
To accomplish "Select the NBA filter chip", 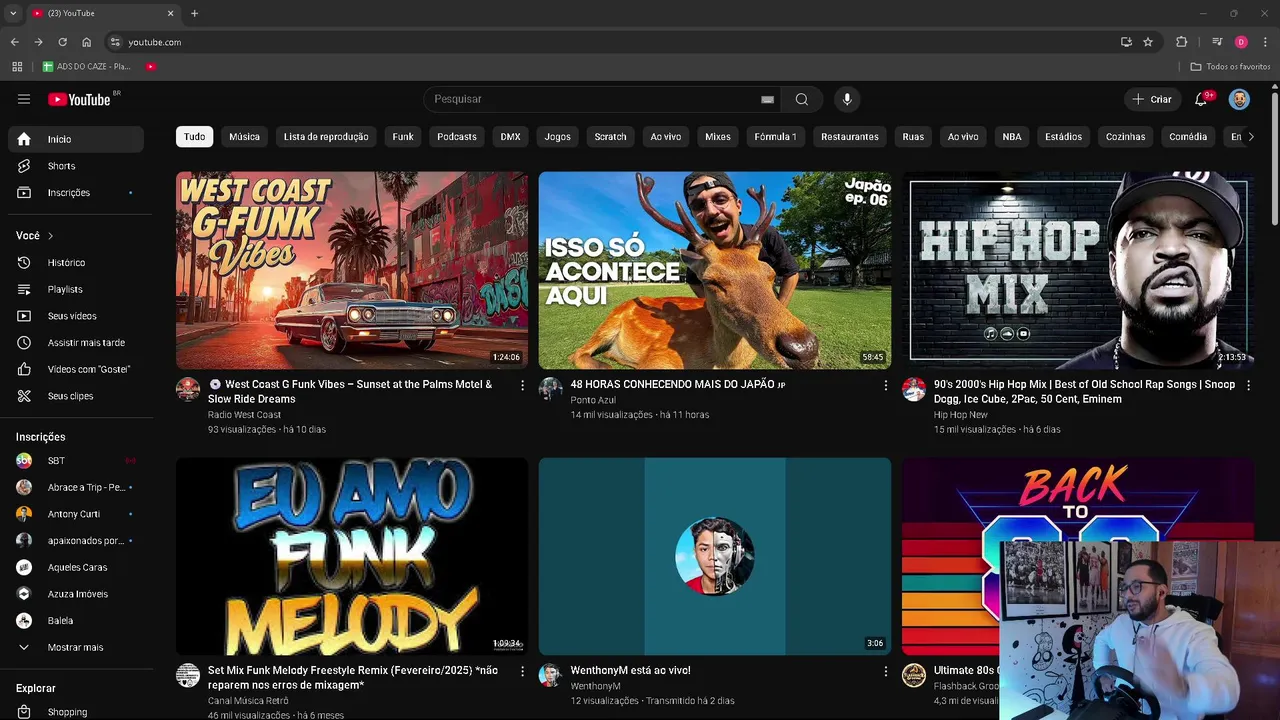I will click(x=1012, y=136).
